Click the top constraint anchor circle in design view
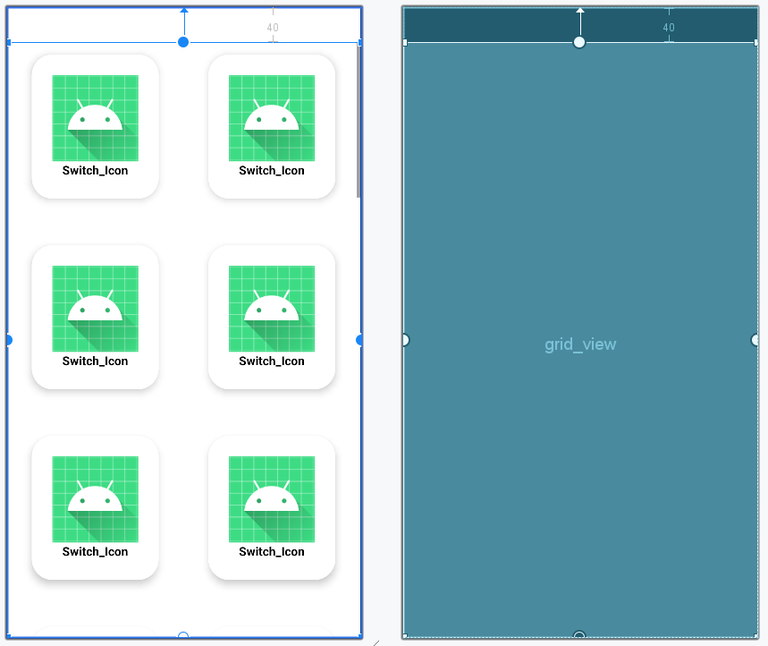This screenshot has height=646, width=768. coord(183,42)
